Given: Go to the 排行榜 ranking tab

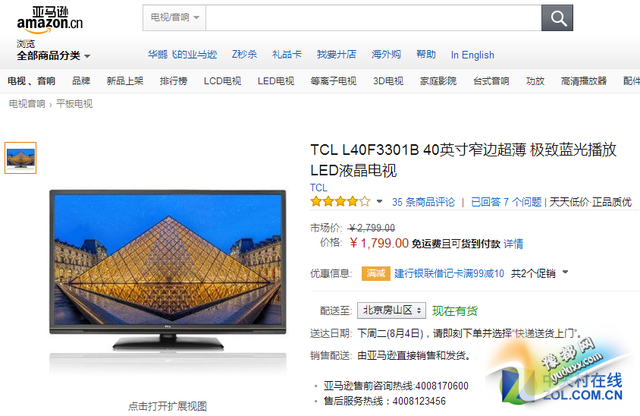Looking at the screenshot, I should [x=173, y=81].
